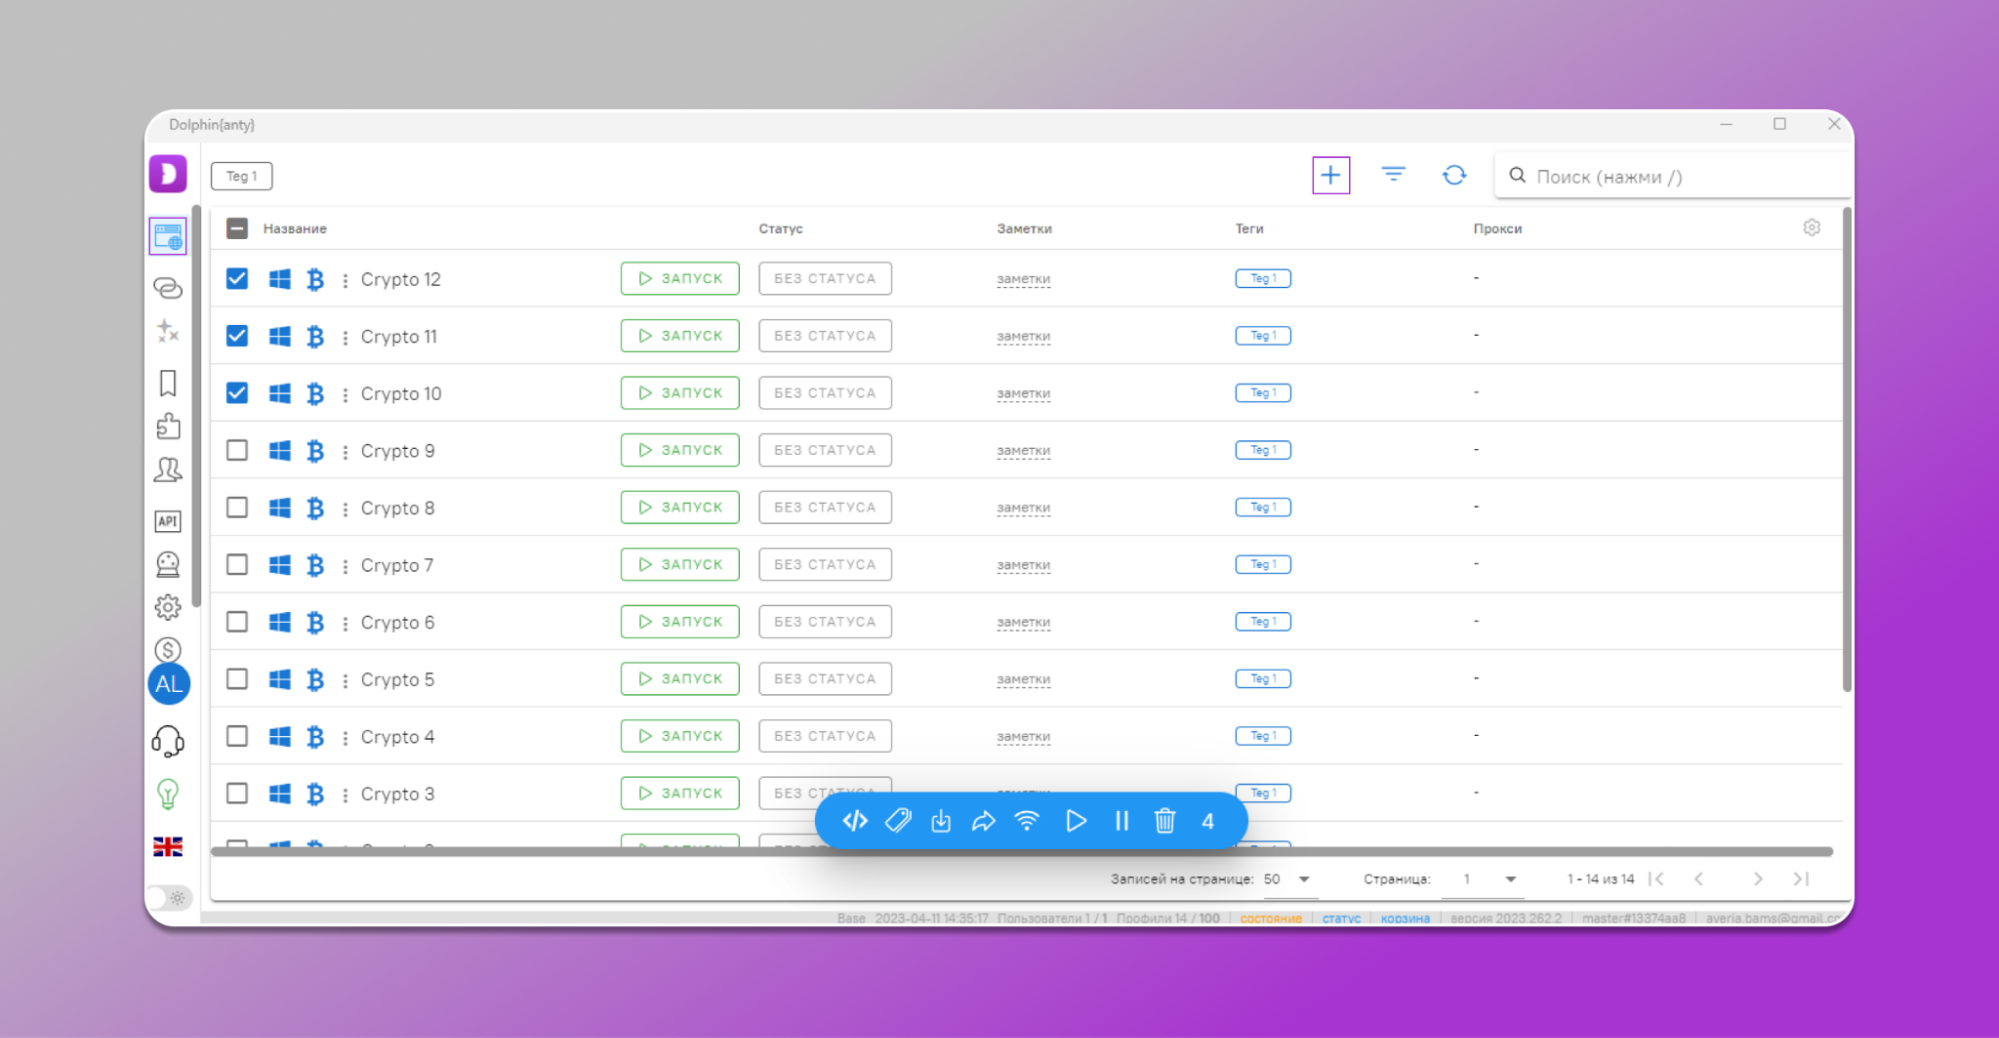Click the Название column header
1999x1038 pixels.
[x=295, y=229]
